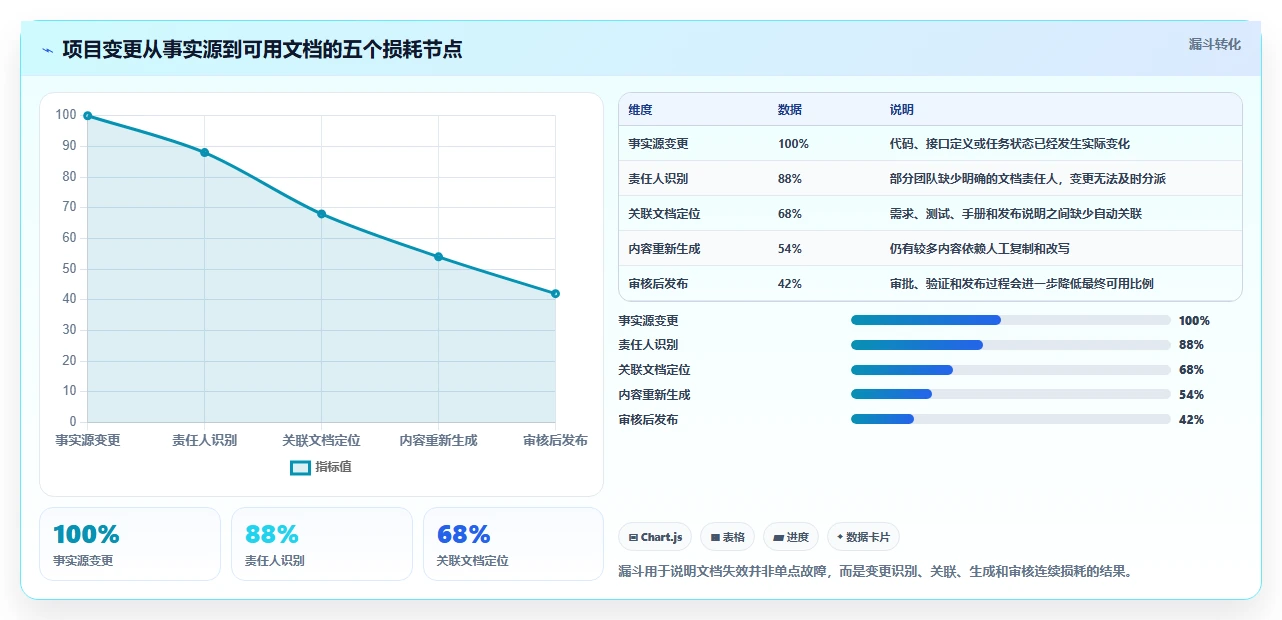Click the 42% progress bar value
The width and height of the screenshot is (1282, 620).
pyautogui.click(x=1192, y=420)
